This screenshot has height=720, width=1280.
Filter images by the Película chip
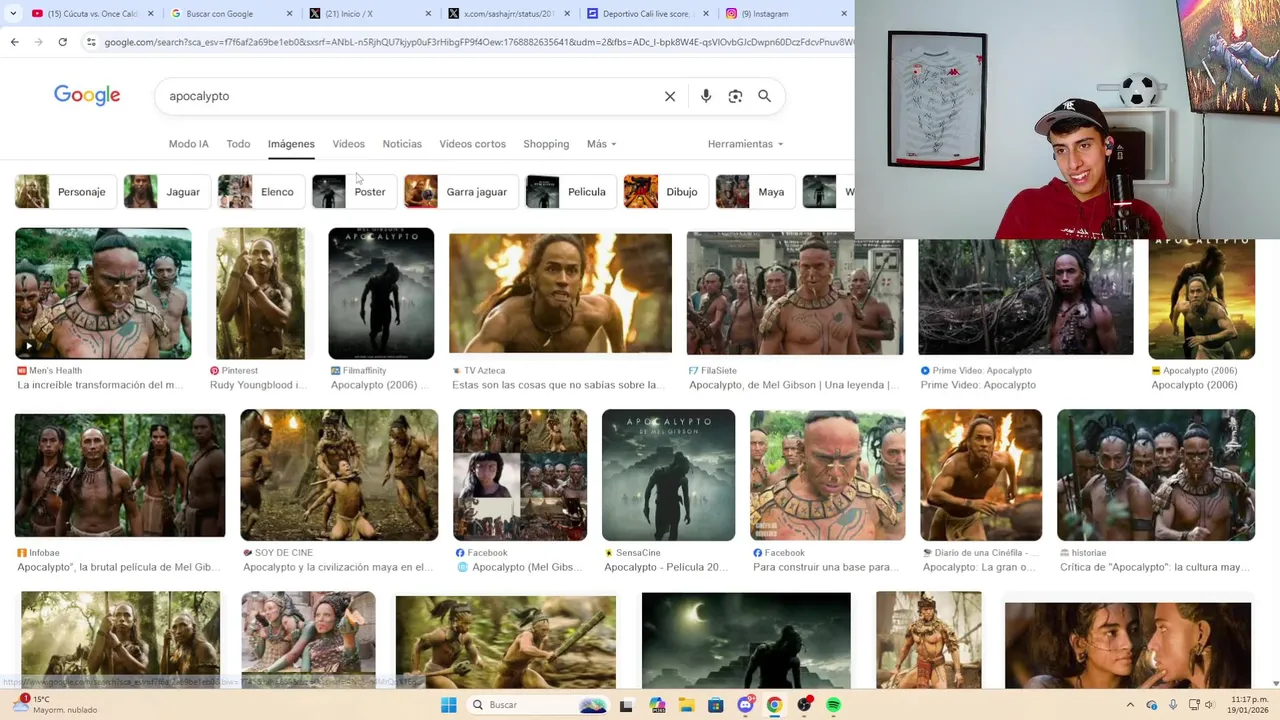[570, 192]
